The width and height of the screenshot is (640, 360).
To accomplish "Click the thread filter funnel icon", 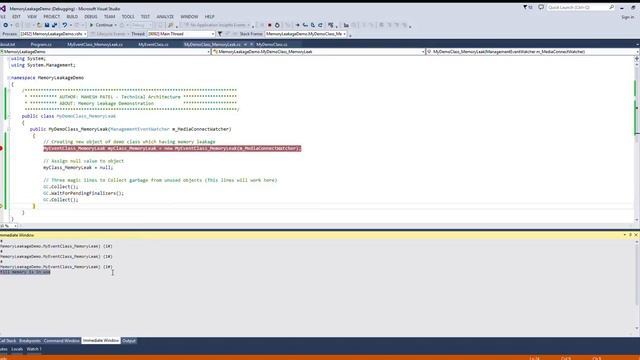I will tap(220, 34).
